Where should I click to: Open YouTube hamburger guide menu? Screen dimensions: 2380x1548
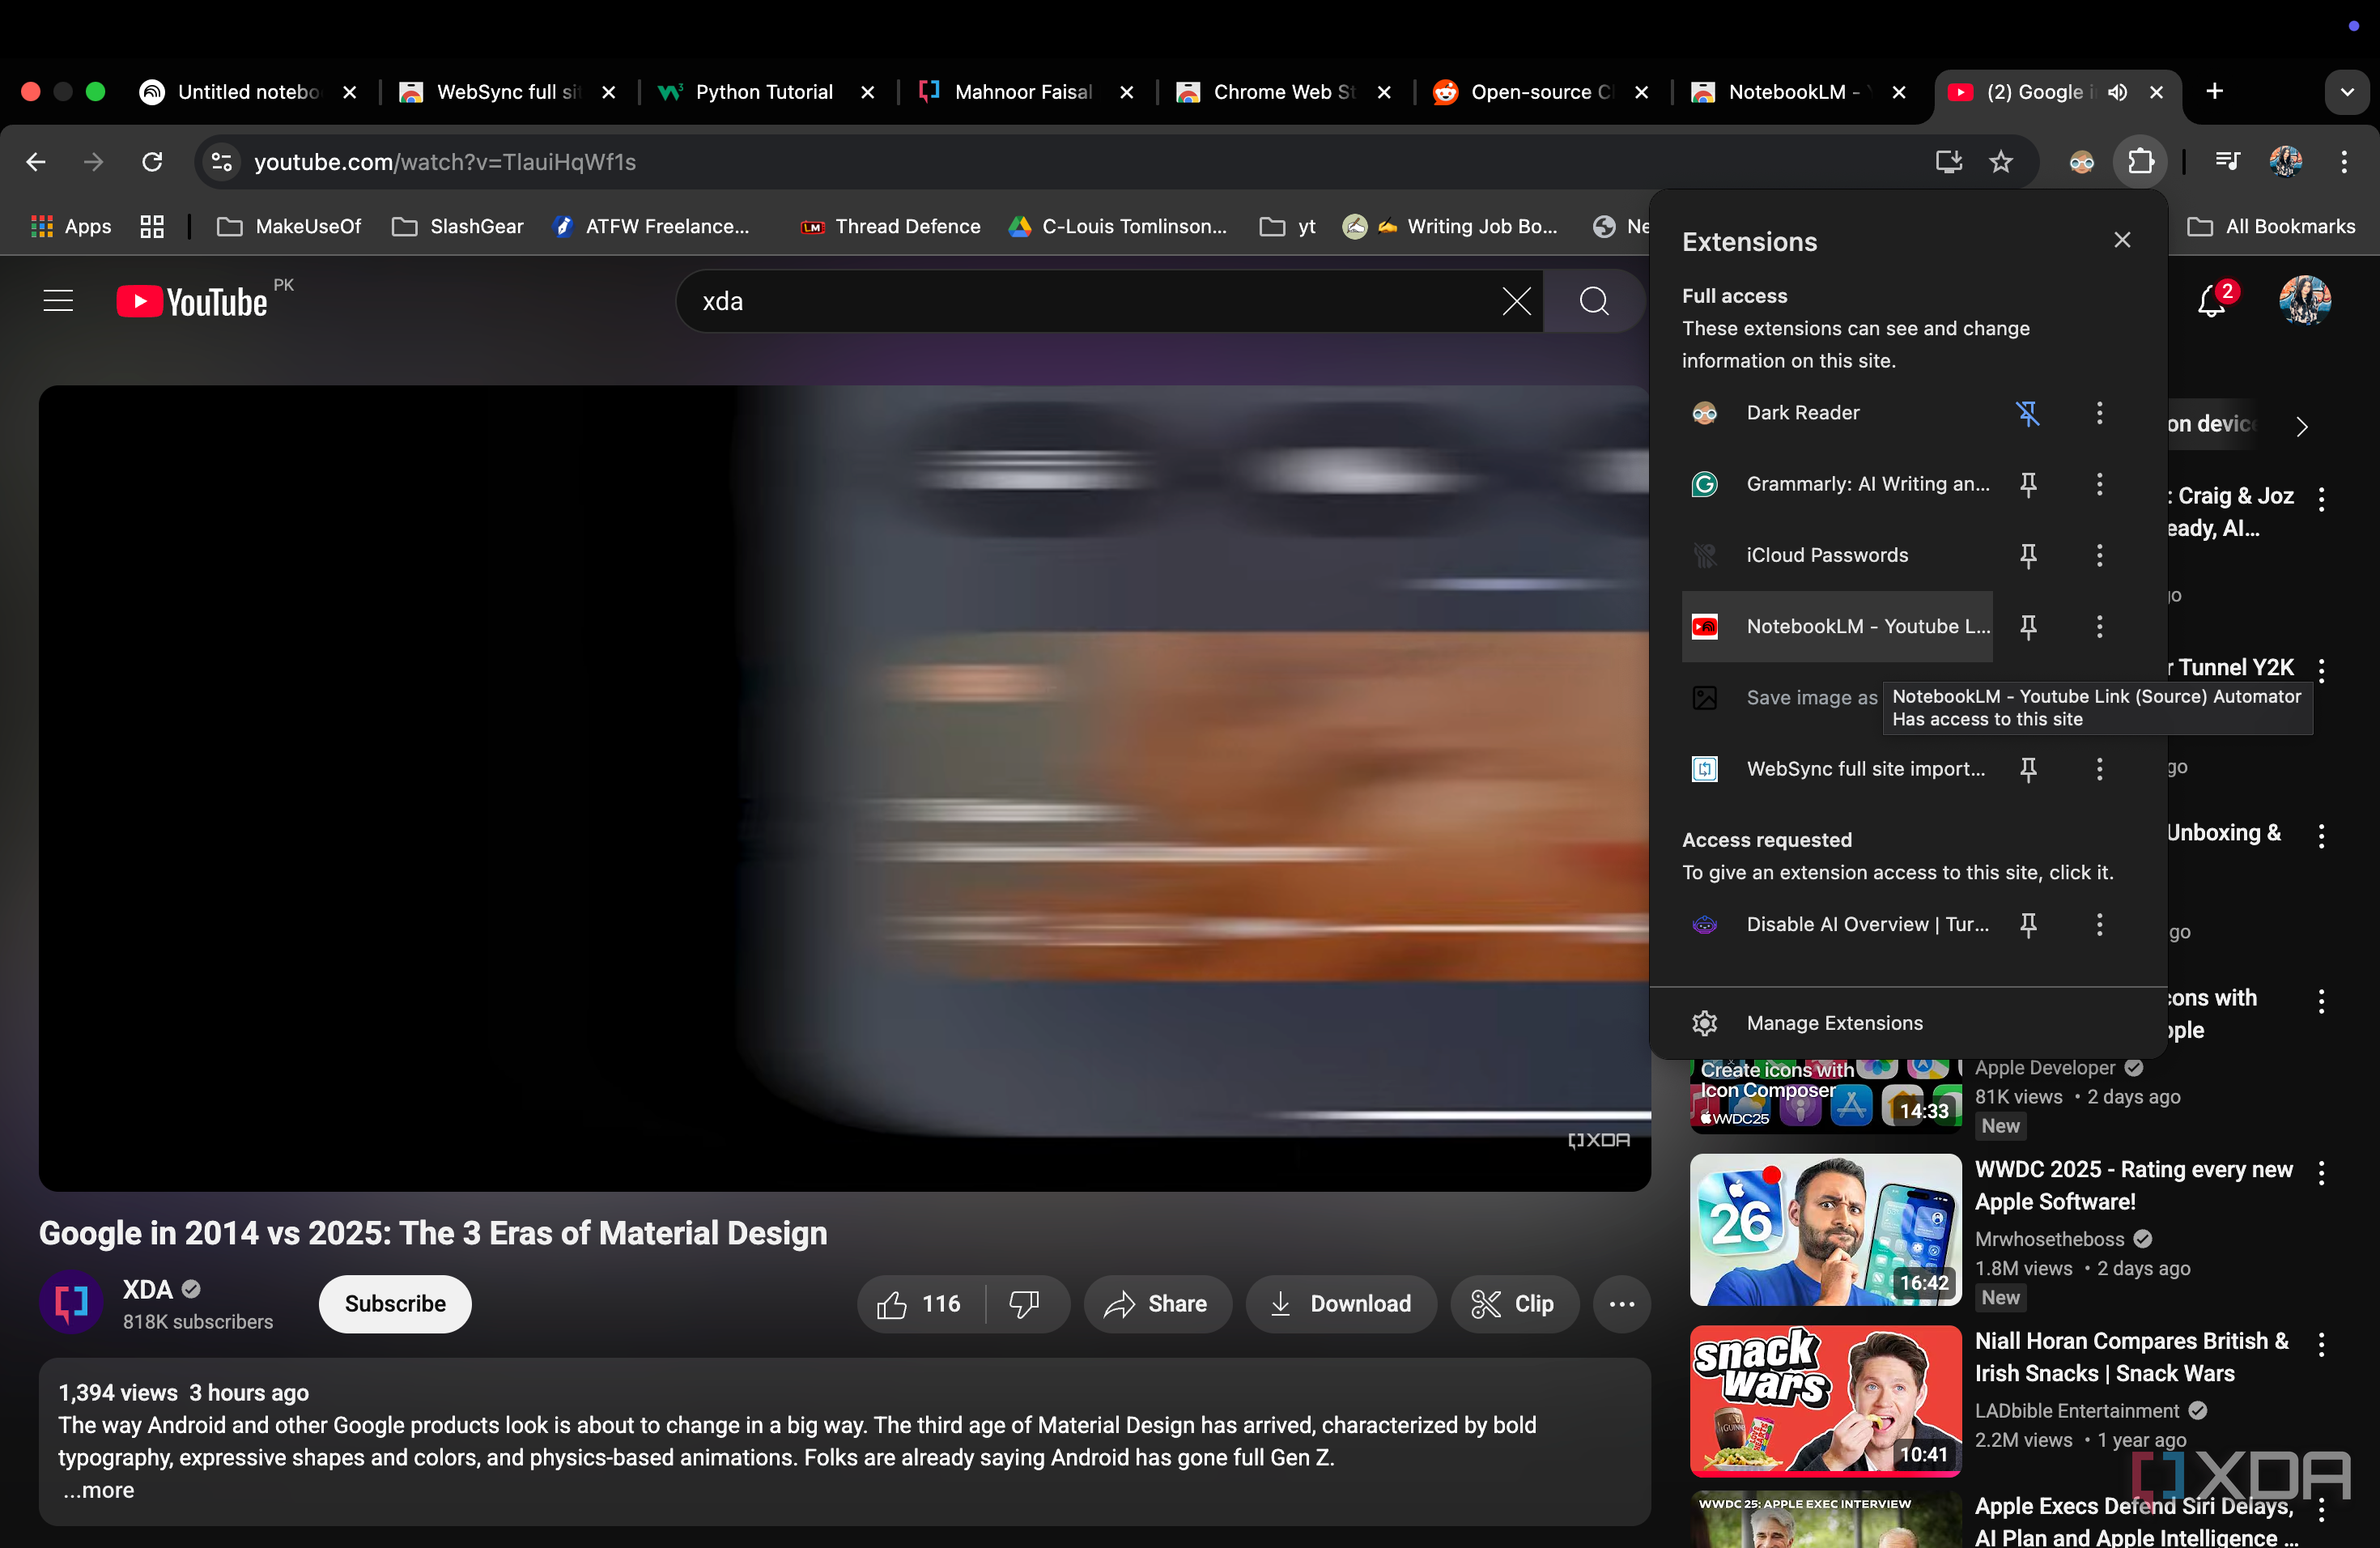tap(58, 301)
